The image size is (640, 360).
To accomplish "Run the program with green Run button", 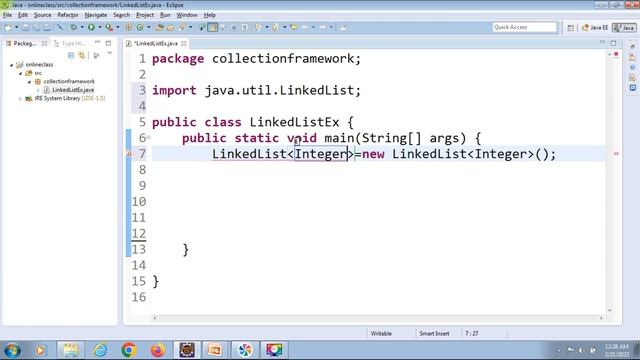I will point(91,27).
